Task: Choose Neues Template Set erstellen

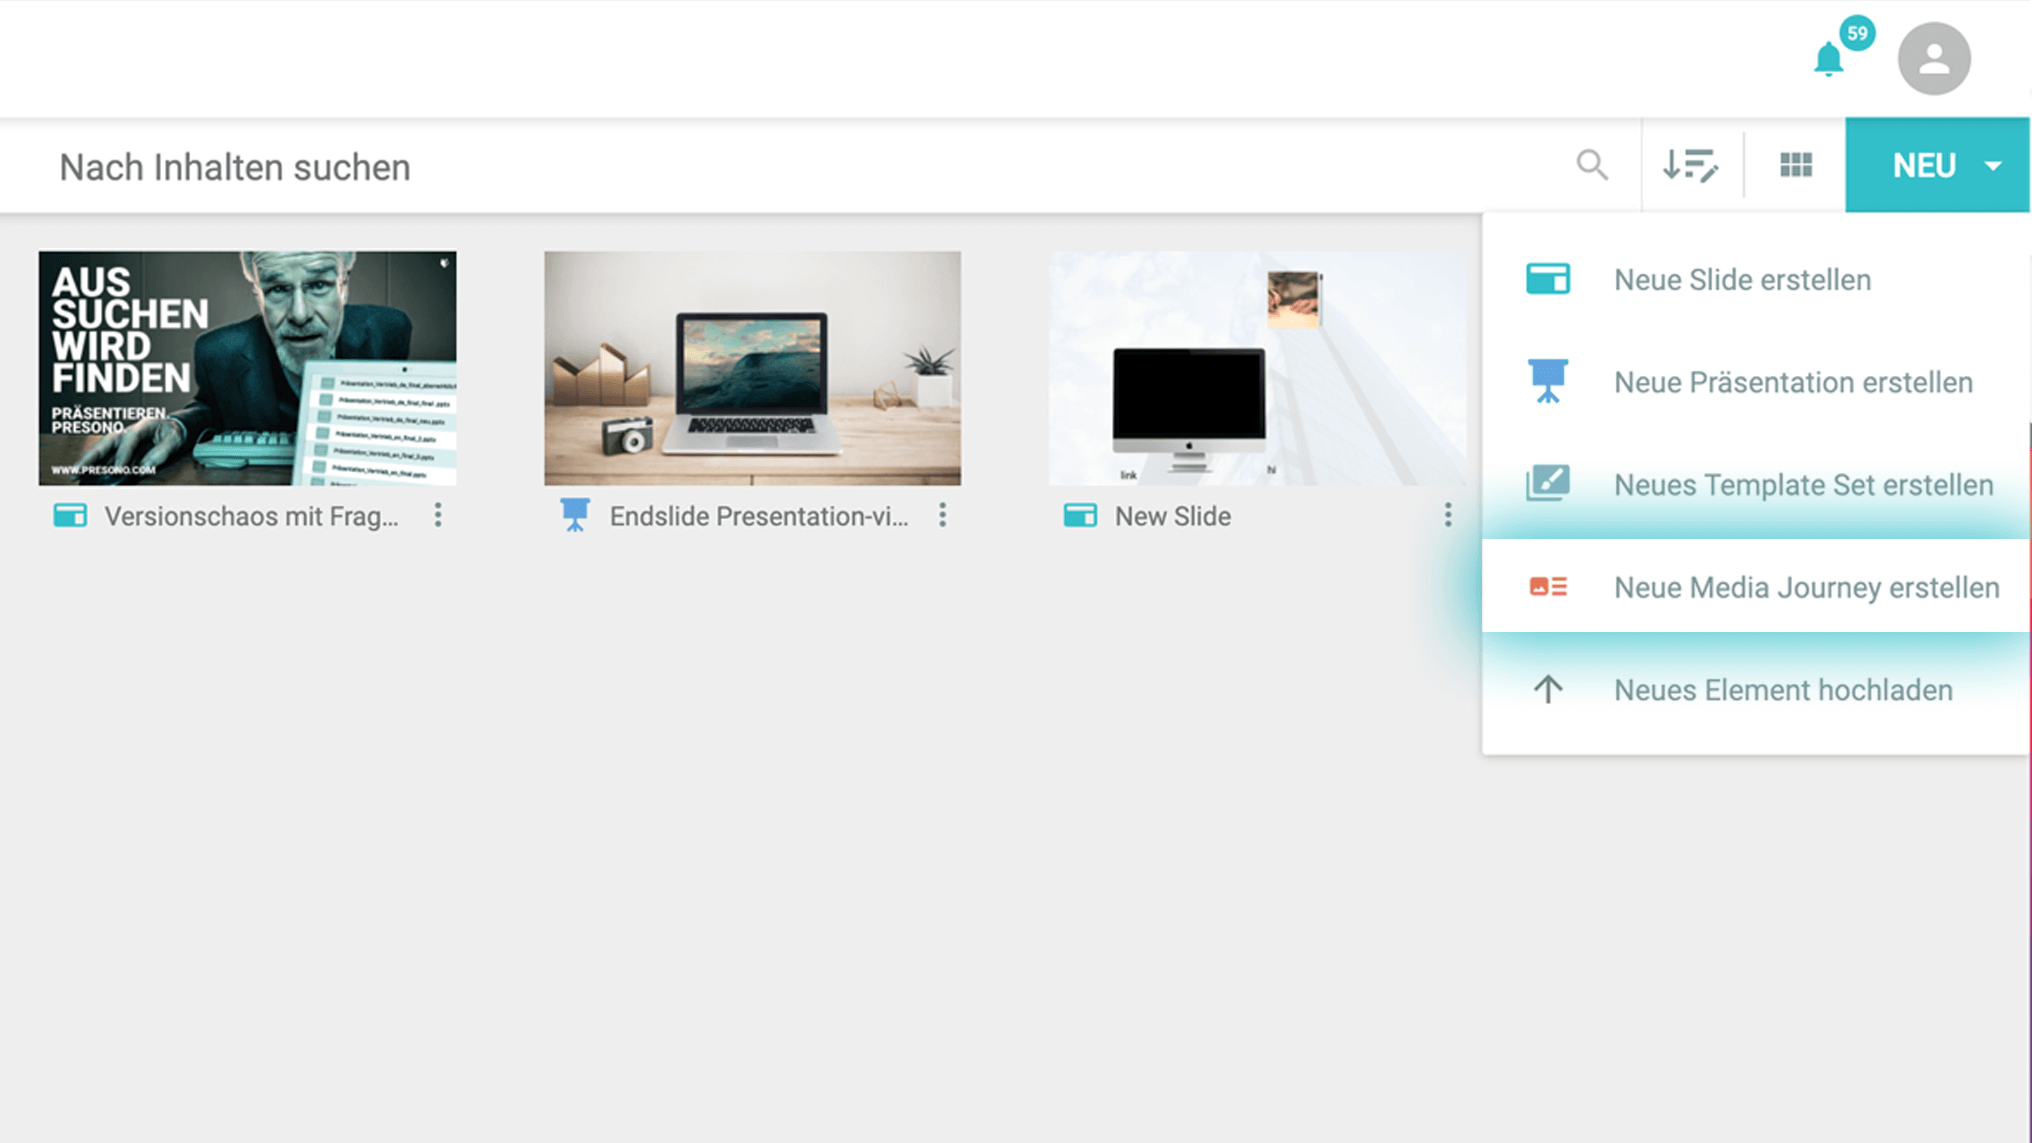Action: (1756, 485)
